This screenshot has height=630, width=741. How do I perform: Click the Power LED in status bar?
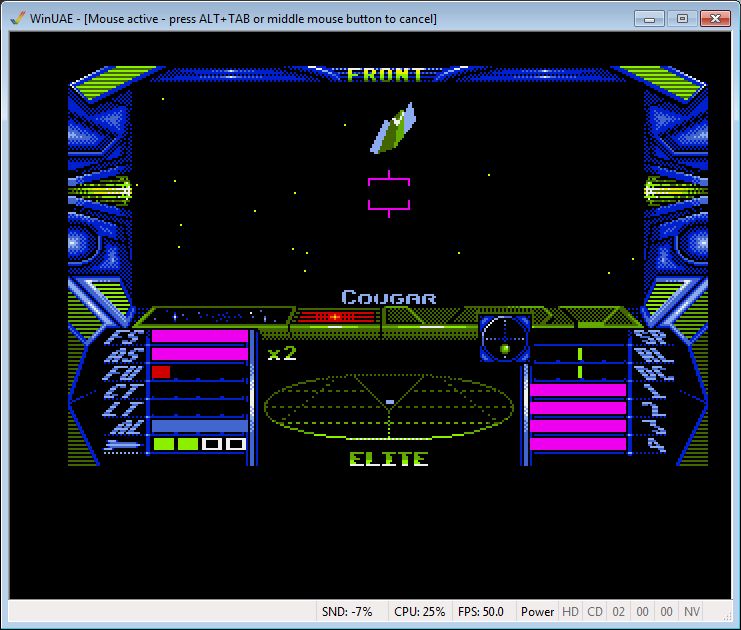[x=537, y=612]
